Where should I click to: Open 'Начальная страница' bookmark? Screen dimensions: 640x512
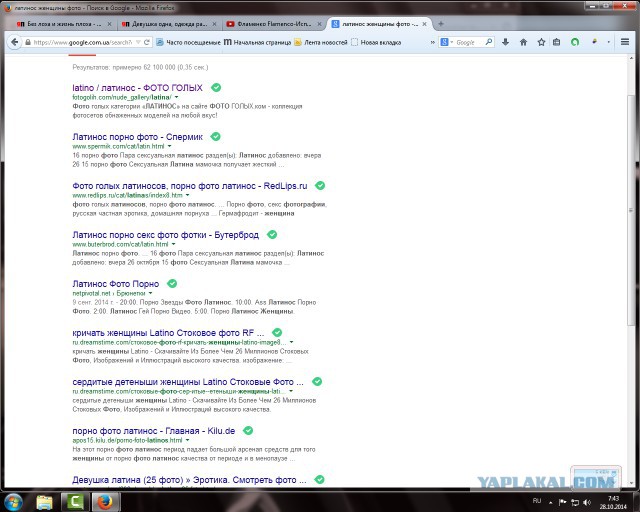pyautogui.click(x=258, y=42)
